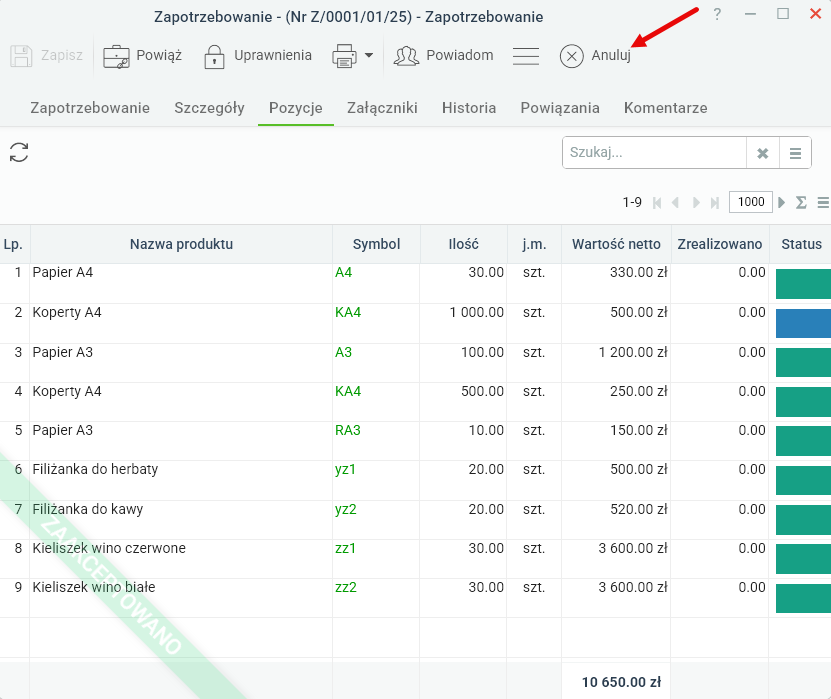Go to next page arrow
Image resolution: width=831 pixels, height=699 pixels.
pyautogui.click(x=696, y=202)
